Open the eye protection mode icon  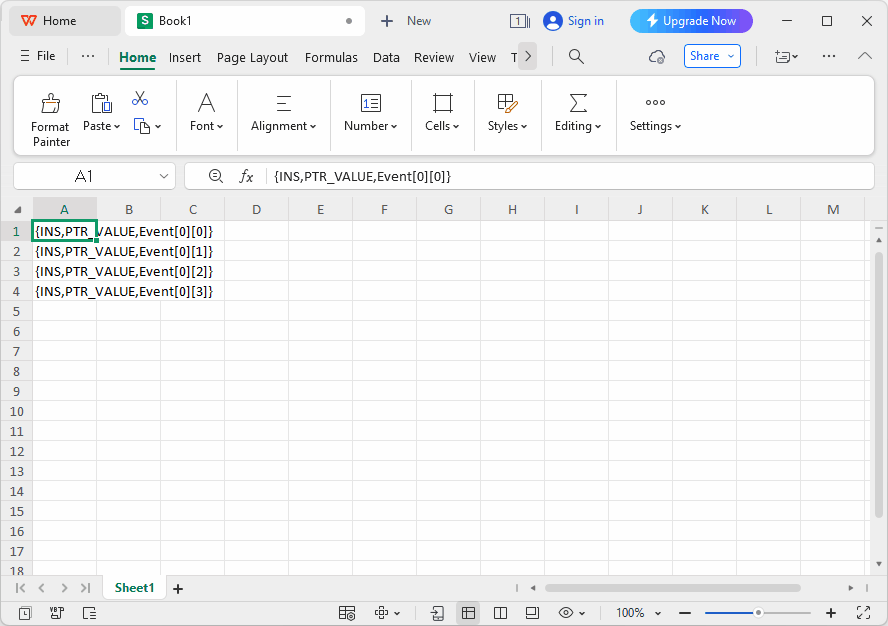point(566,613)
